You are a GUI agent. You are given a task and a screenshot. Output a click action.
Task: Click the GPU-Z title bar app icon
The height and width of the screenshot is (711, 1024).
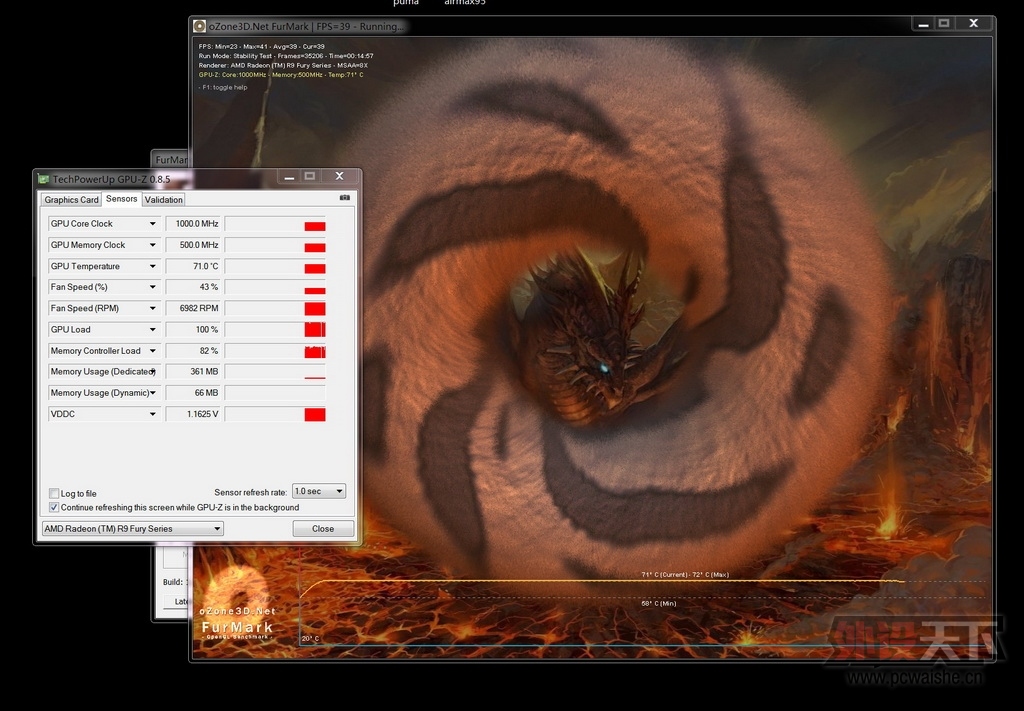(44, 178)
